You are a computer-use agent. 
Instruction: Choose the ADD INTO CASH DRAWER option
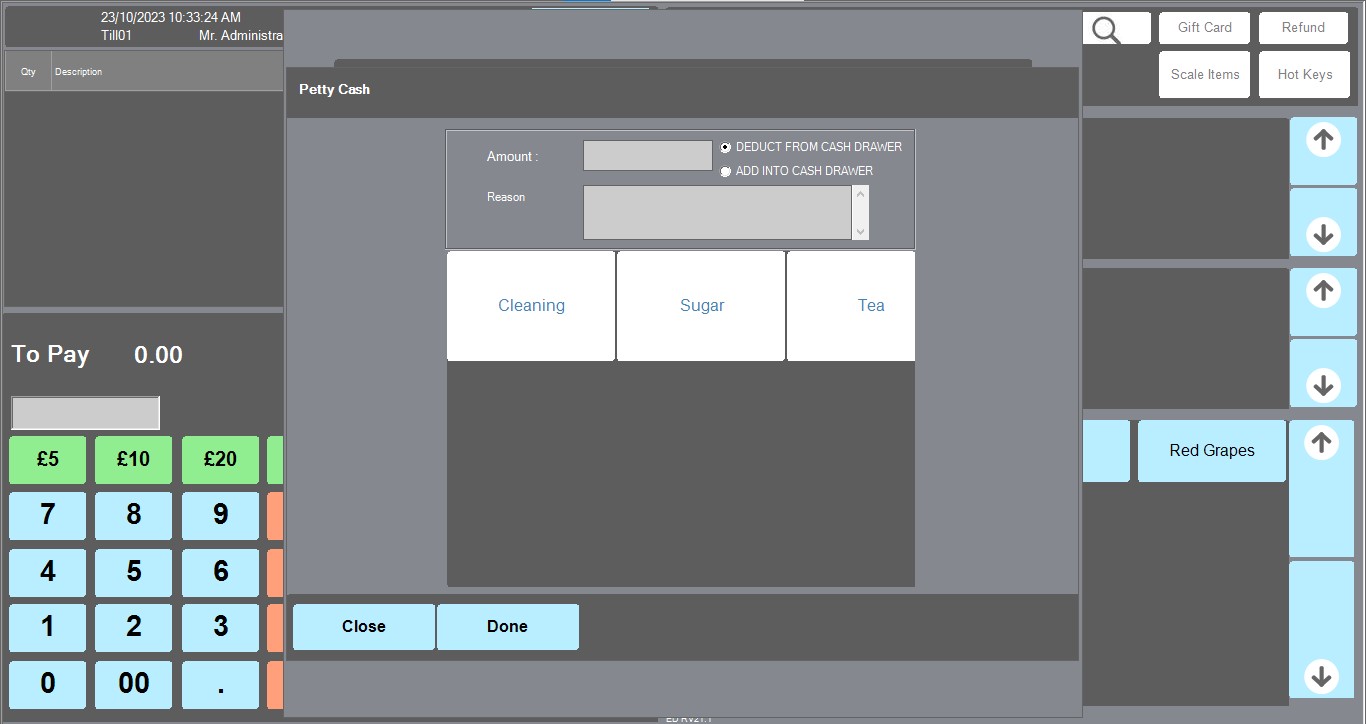coord(726,172)
